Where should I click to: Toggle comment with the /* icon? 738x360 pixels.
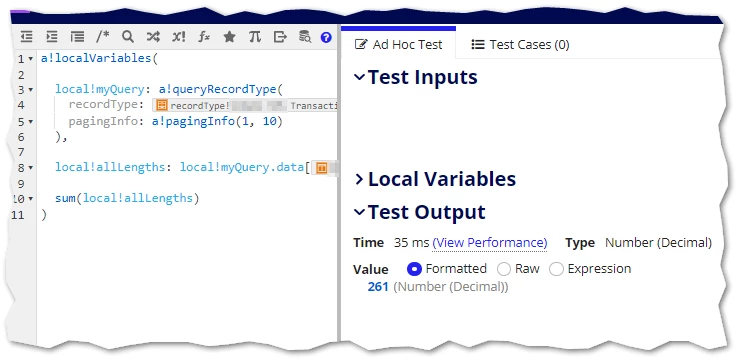click(103, 37)
